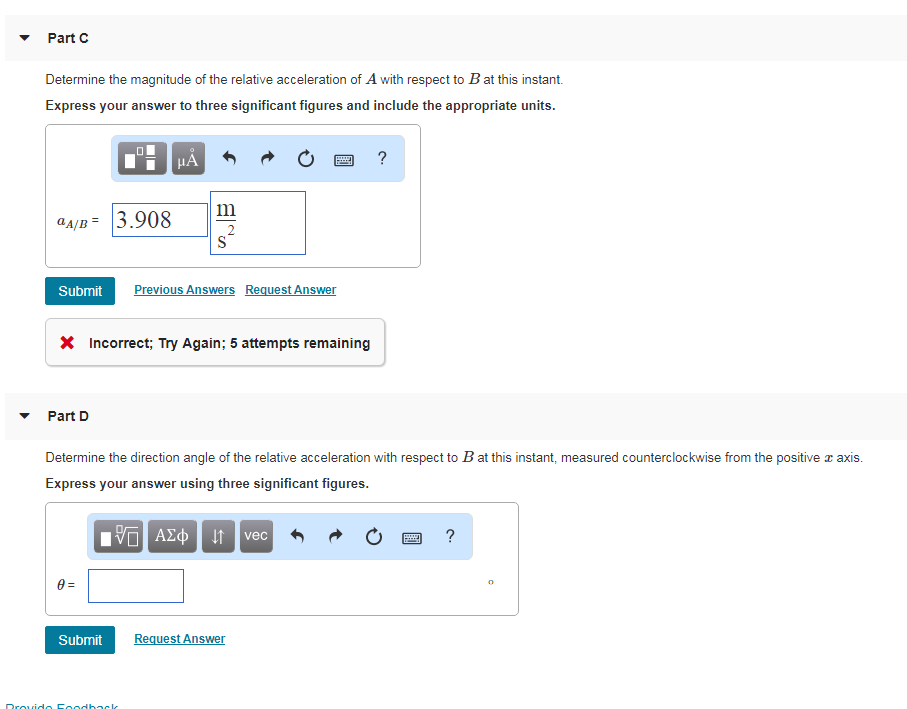Submit the Part C answer
The width and height of the screenshot is (907, 709).
pyautogui.click(x=80, y=291)
